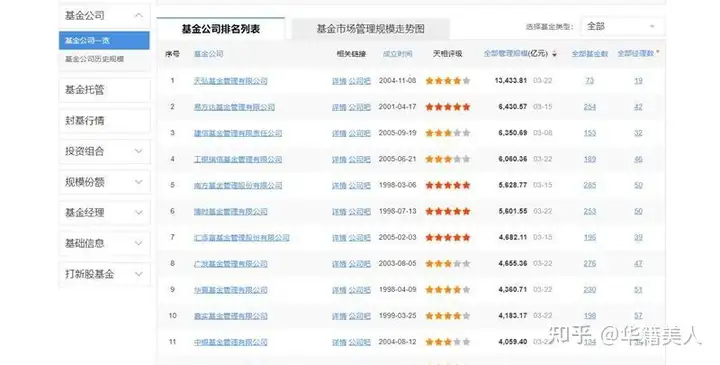Open 中银基金管理有限公司 link
This screenshot has width=720, height=365.
(x=231, y=343)
